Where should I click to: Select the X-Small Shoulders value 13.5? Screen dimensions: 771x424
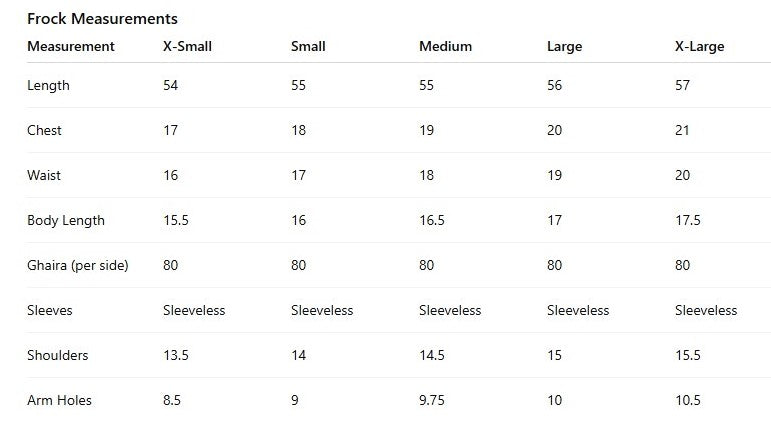point(175,355)
